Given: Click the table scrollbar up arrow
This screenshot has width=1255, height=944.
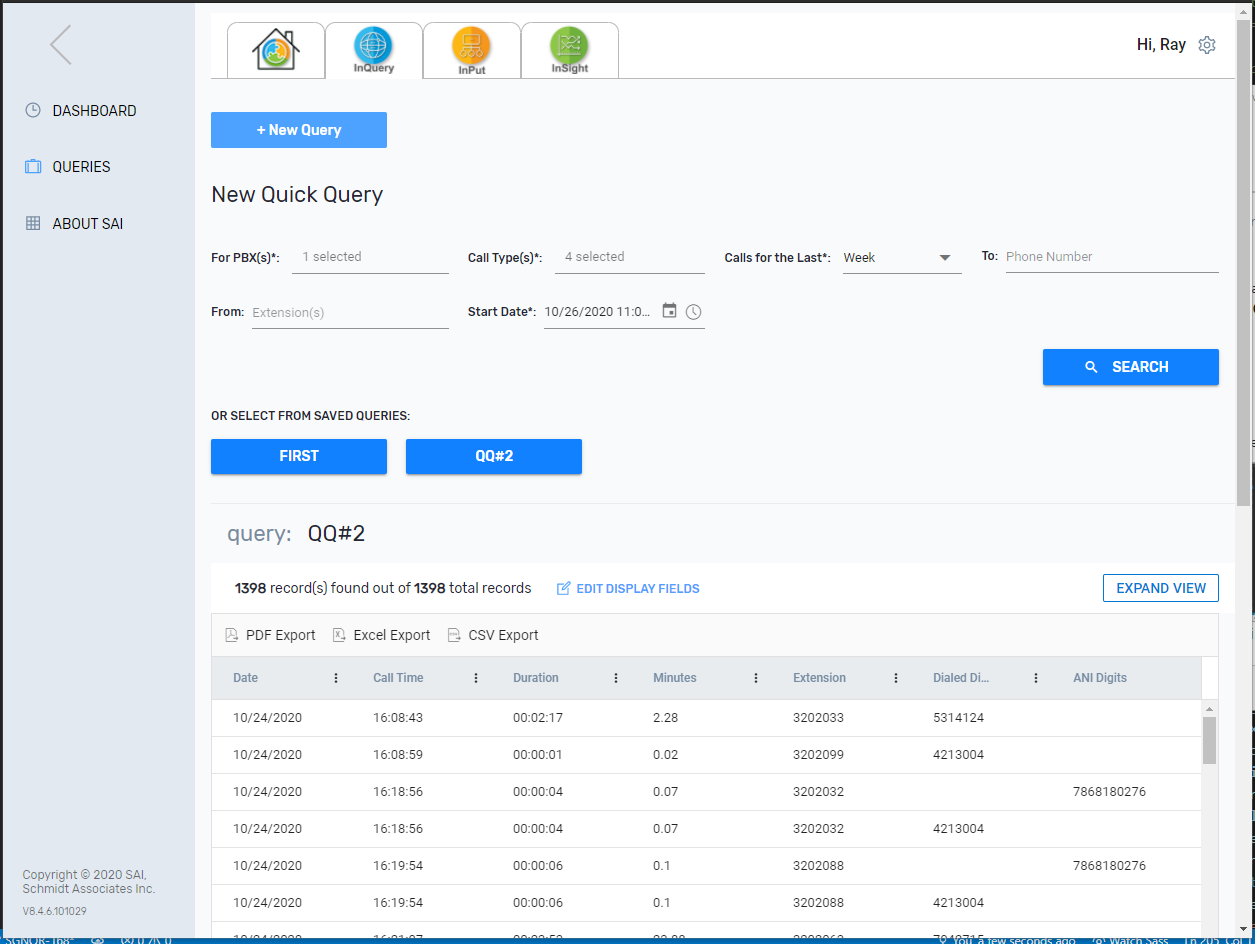Looking at the screenshot, I should click(x=1209, y=708).
